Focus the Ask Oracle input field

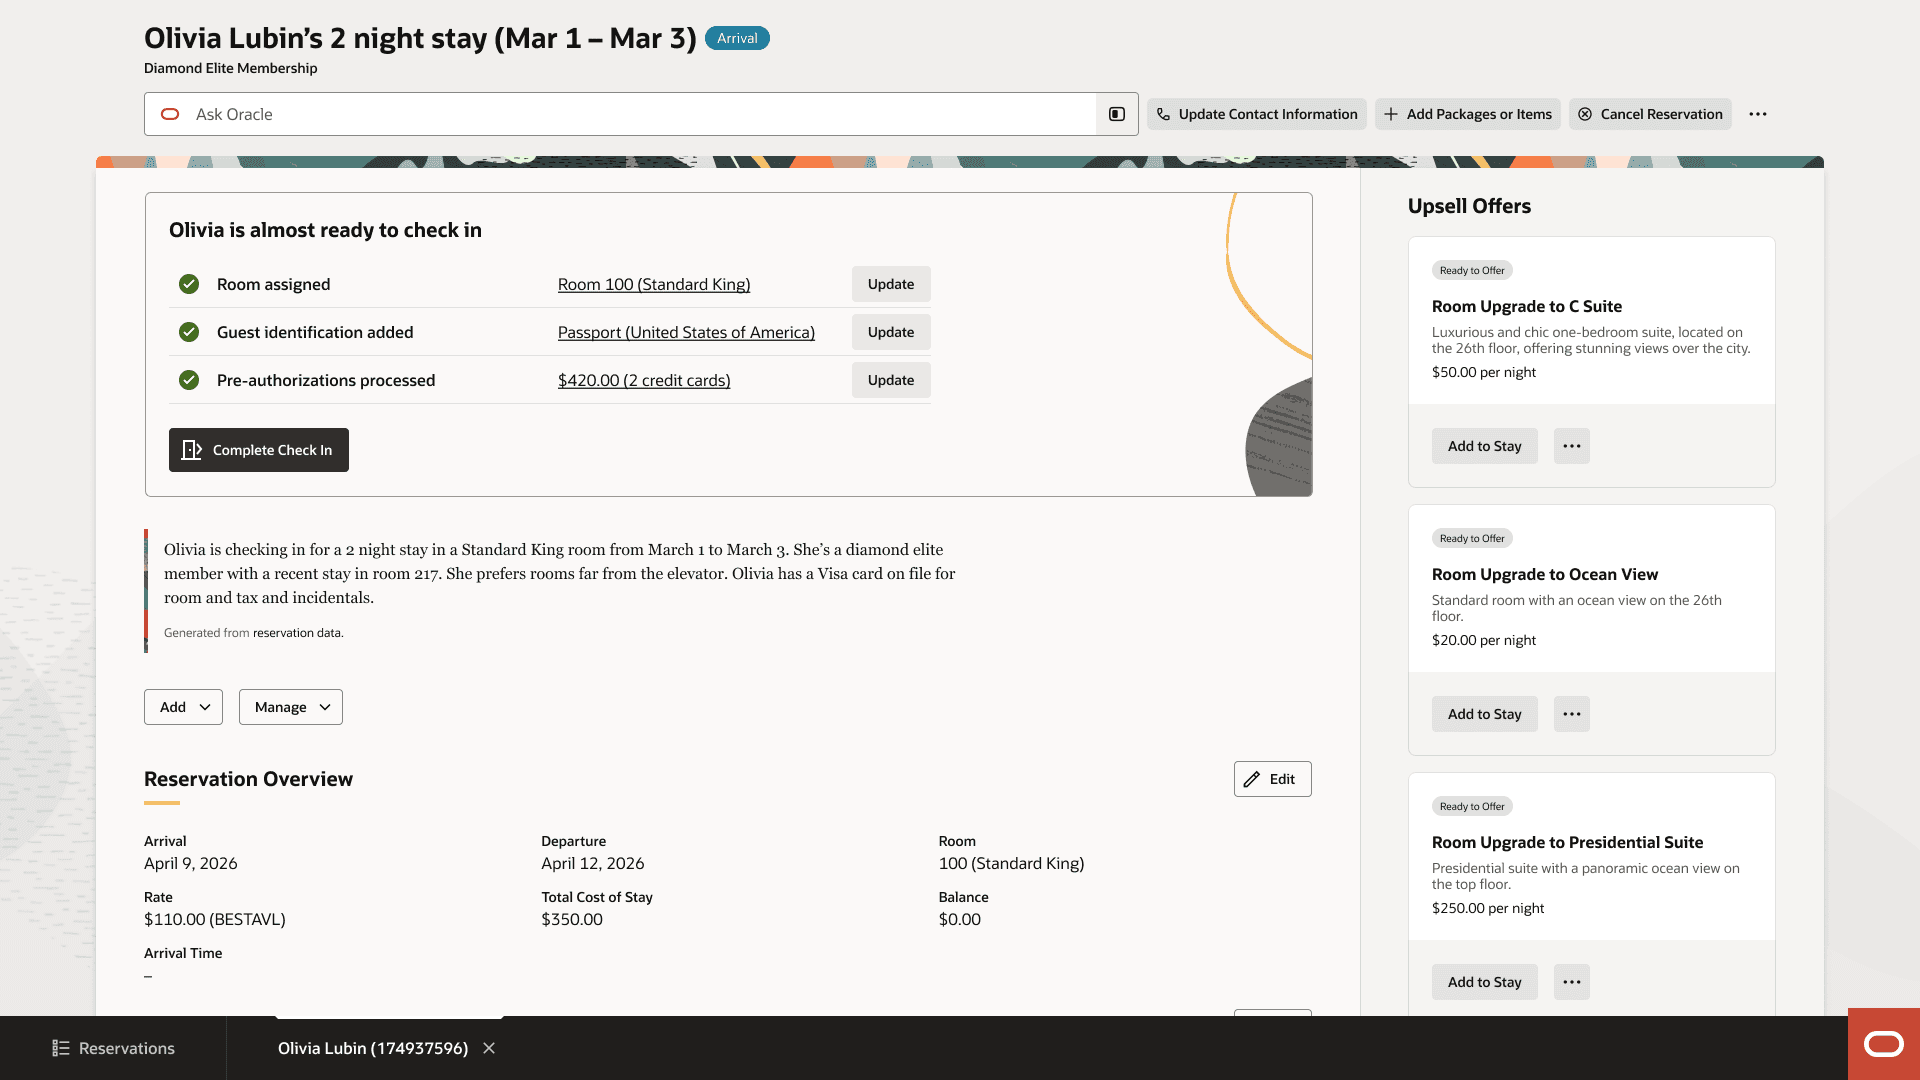coord(640,114)
